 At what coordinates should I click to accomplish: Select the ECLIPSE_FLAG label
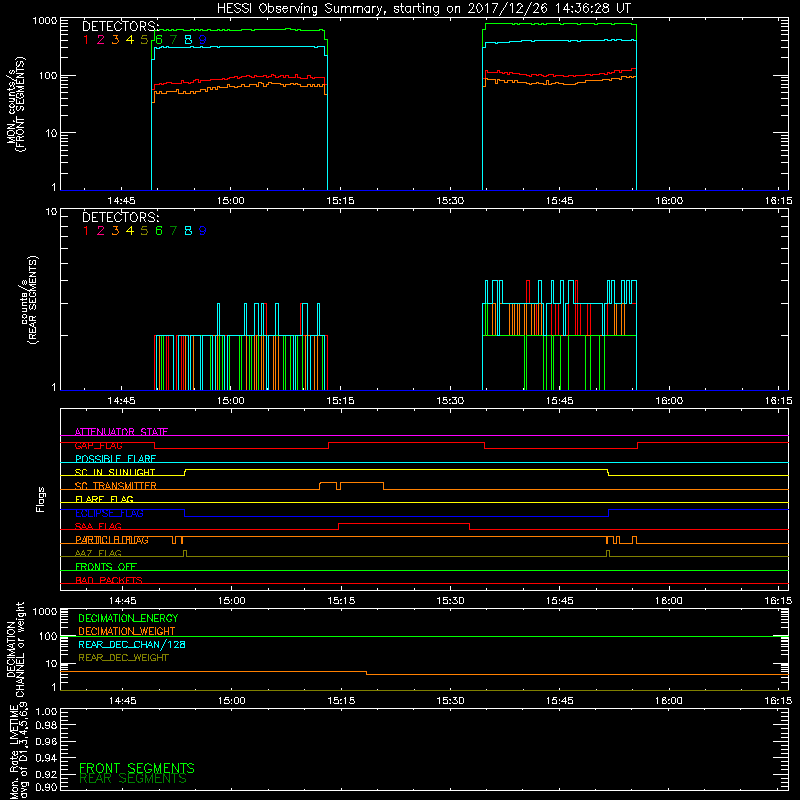[109, 513]
